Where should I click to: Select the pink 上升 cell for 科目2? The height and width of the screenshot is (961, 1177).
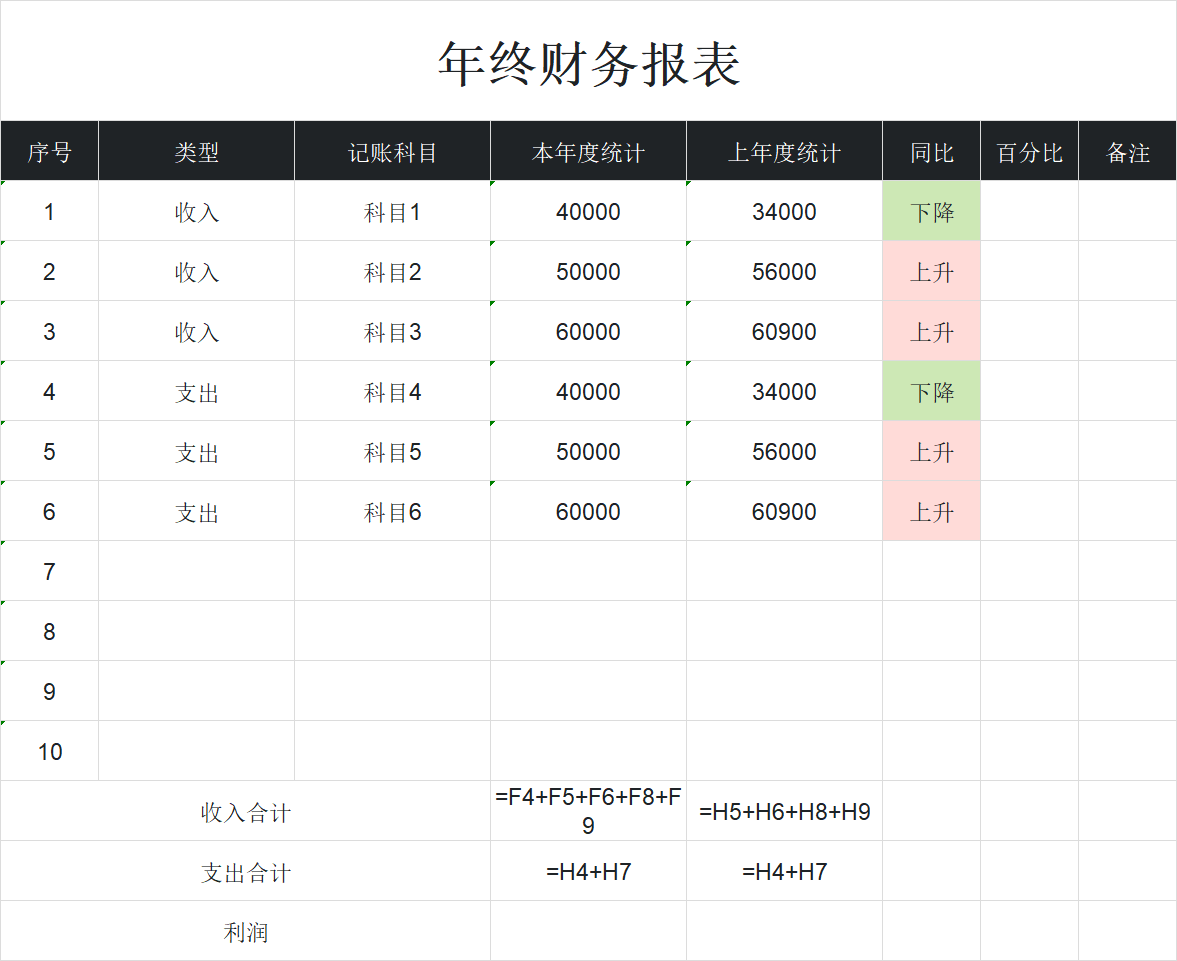pyautogui.click(x=930, y=271)
